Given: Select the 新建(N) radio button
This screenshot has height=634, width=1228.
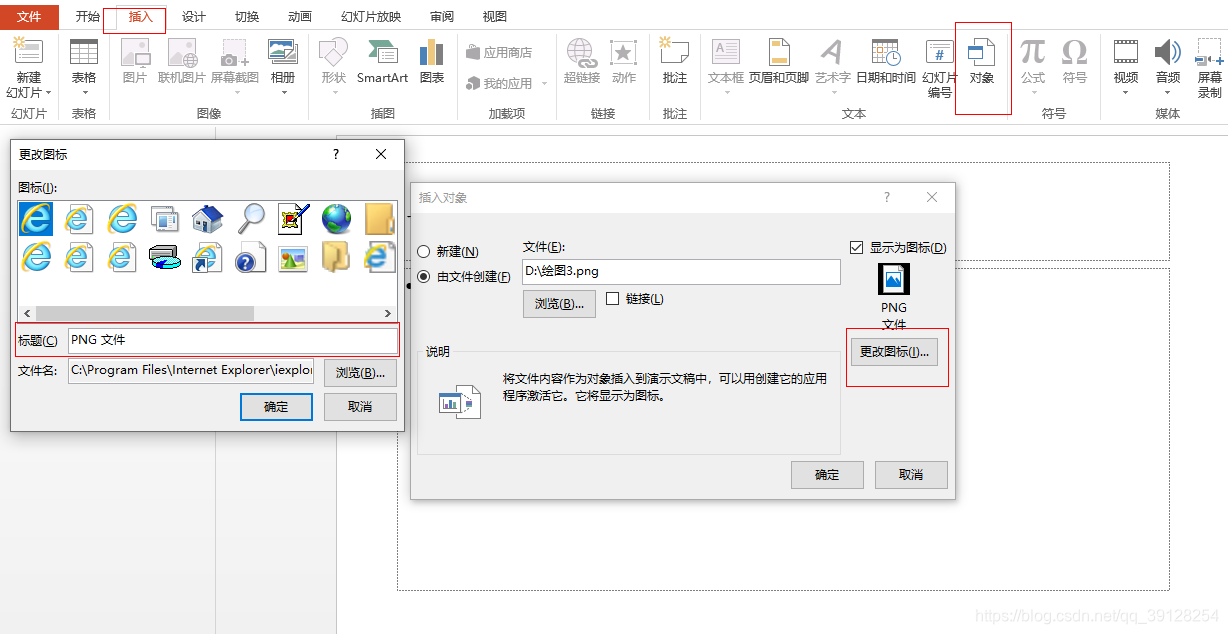Looking at the screenshot, I should click(425, 252).
